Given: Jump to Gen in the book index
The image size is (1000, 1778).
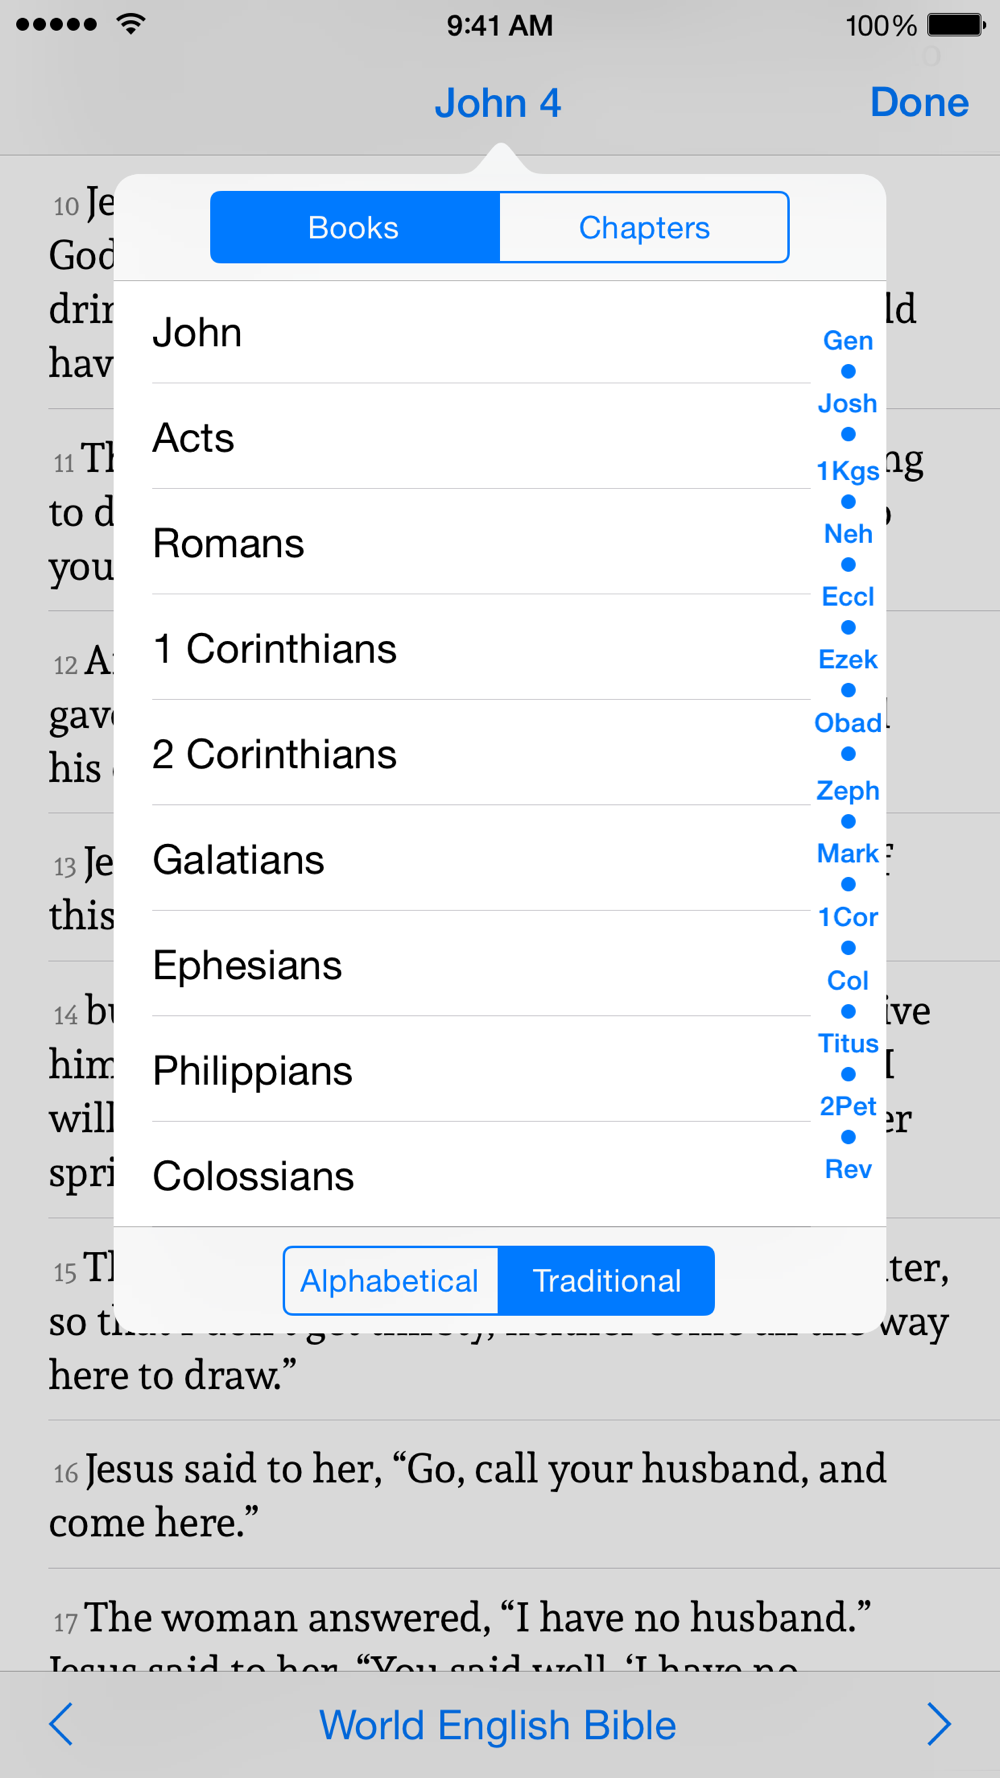Looking at the screenshot, I should (x=848, y=341).
